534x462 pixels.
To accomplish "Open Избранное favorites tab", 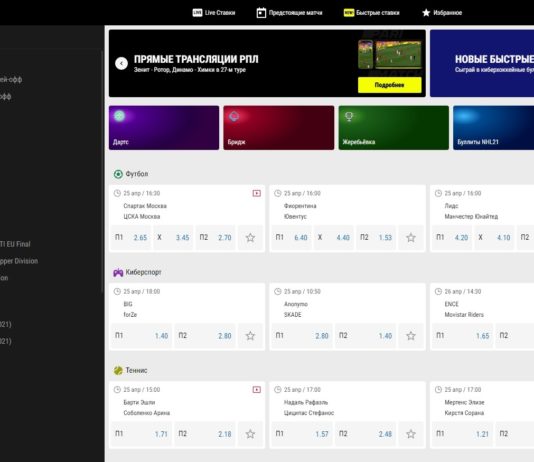I will coord(442,13).
